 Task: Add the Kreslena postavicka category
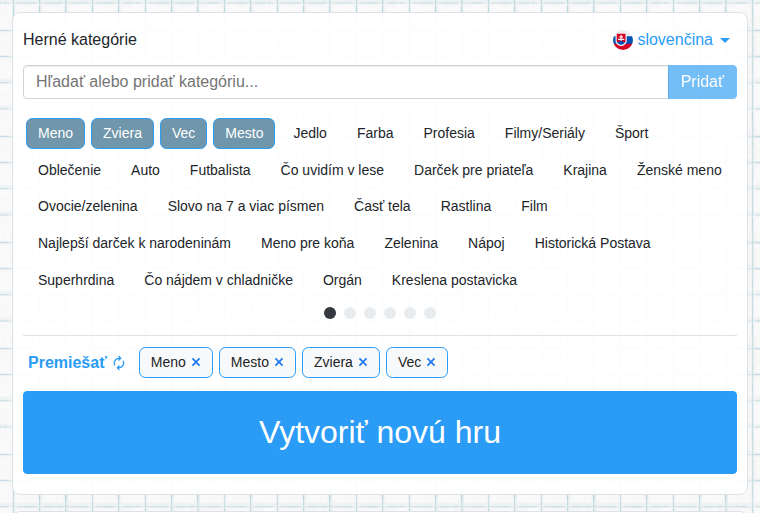(x=454, y=280)
